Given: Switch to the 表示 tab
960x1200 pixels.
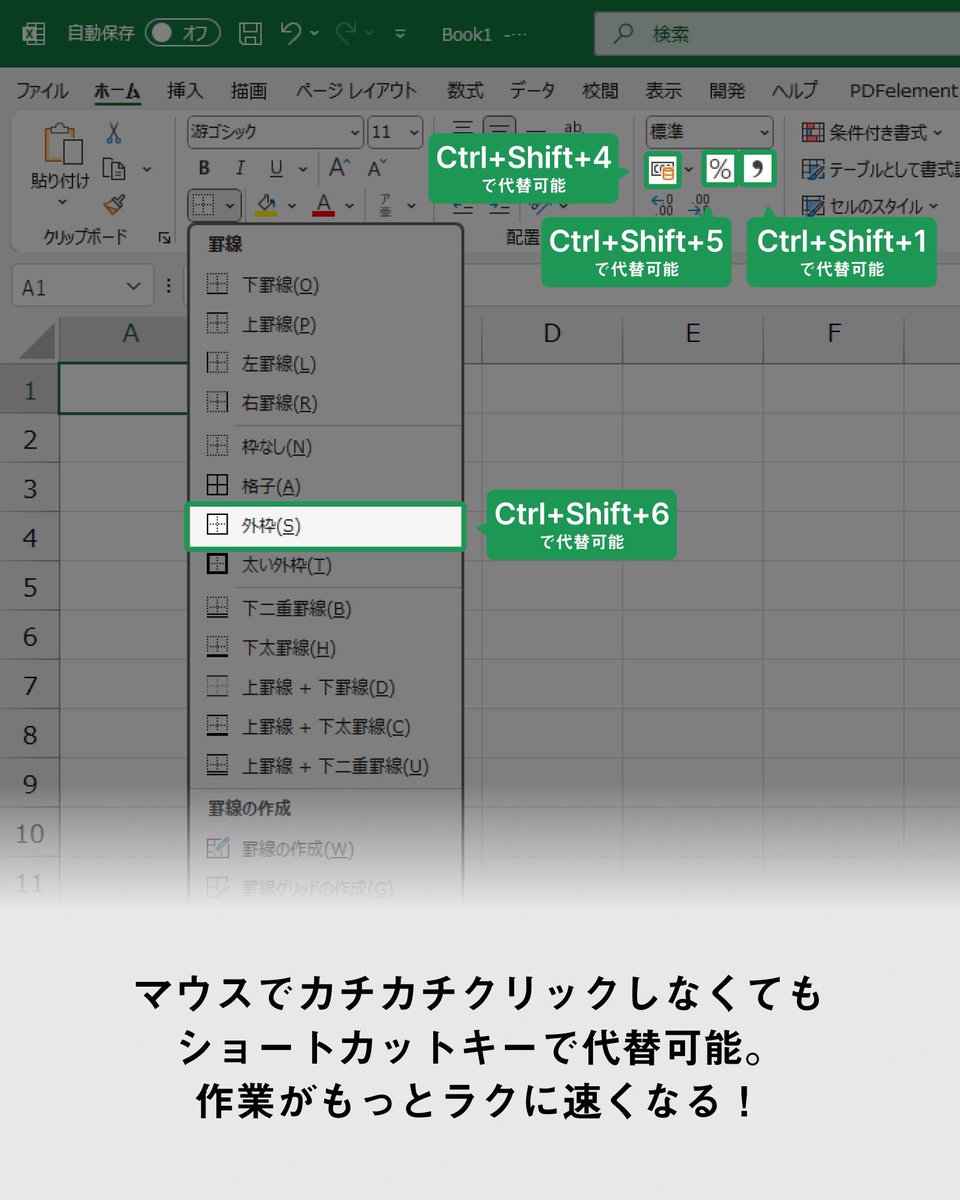Looking at the screenshot, I should 663,90.
